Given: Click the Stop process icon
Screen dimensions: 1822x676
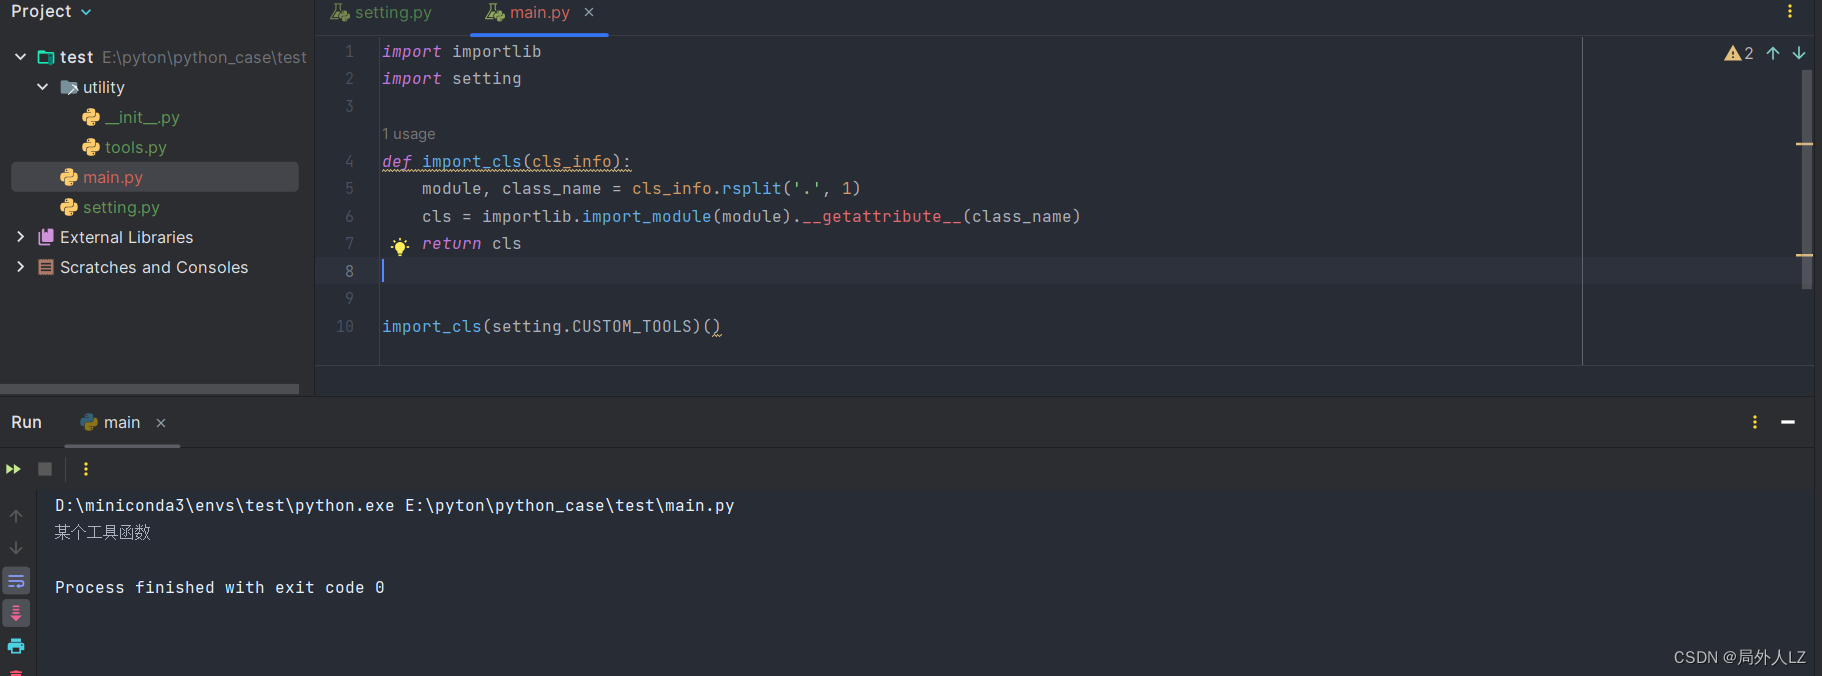Looking at the screenshot, I should coord(45,469).
